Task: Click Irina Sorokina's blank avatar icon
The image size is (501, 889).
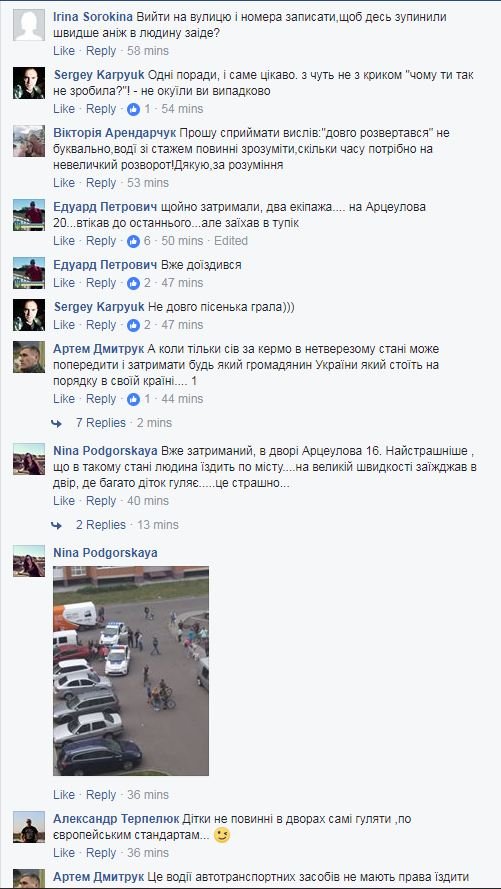Action: [29, 25]
